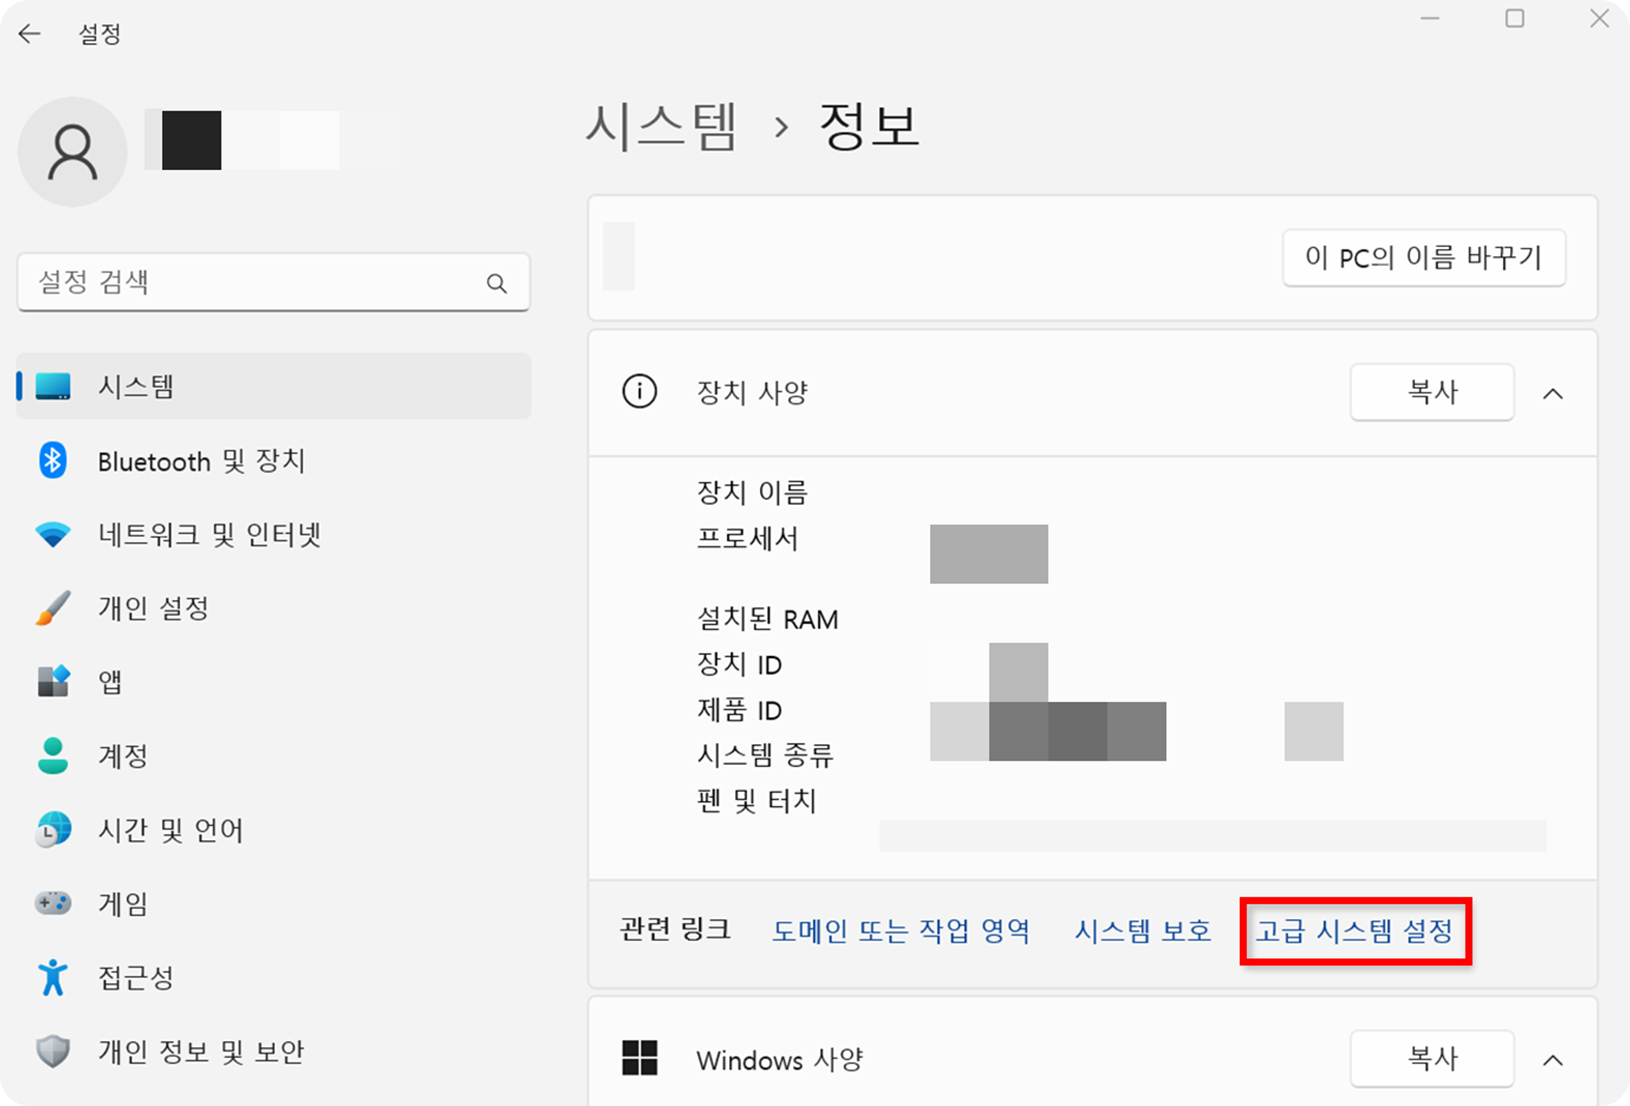The height and width of the screenshot is (1106, 1630).
Task: Collapse Windows 사양 section chevron
Action: tap(1553, 1060)
